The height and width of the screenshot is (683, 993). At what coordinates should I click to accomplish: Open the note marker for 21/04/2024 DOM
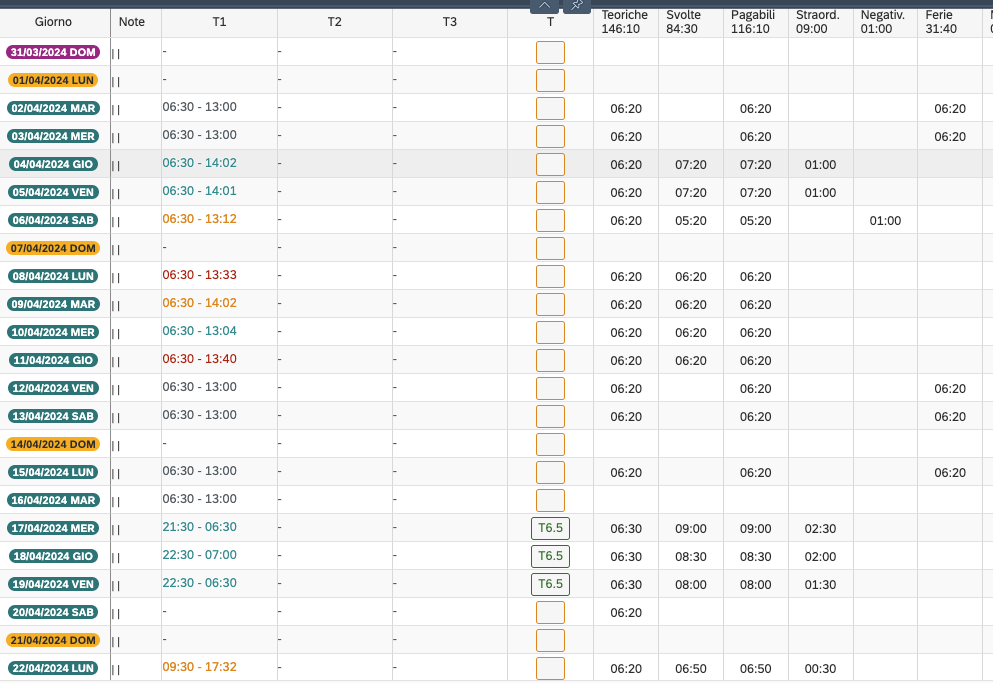point(116,642)
